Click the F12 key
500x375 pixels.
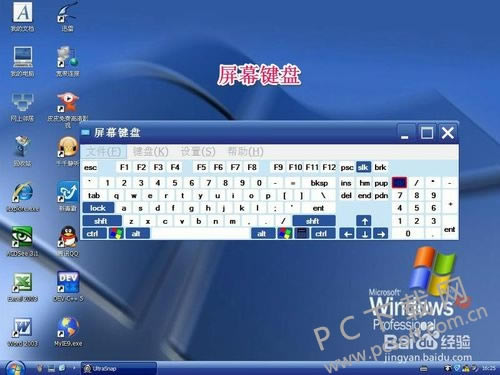(329, 167)
